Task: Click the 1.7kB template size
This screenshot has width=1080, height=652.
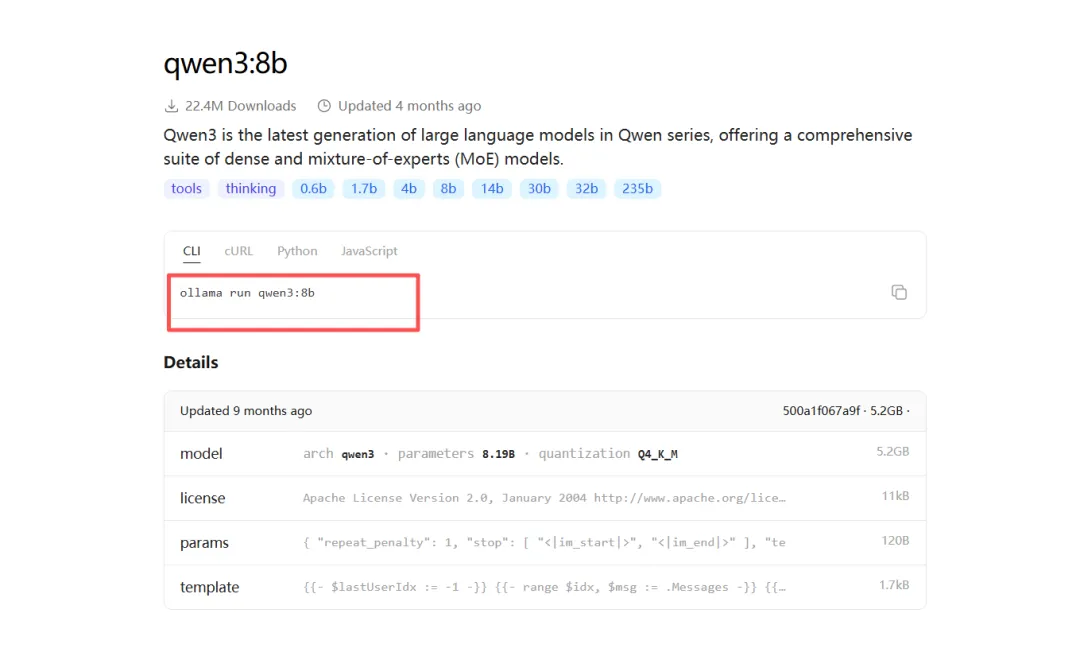Action: 894,585
